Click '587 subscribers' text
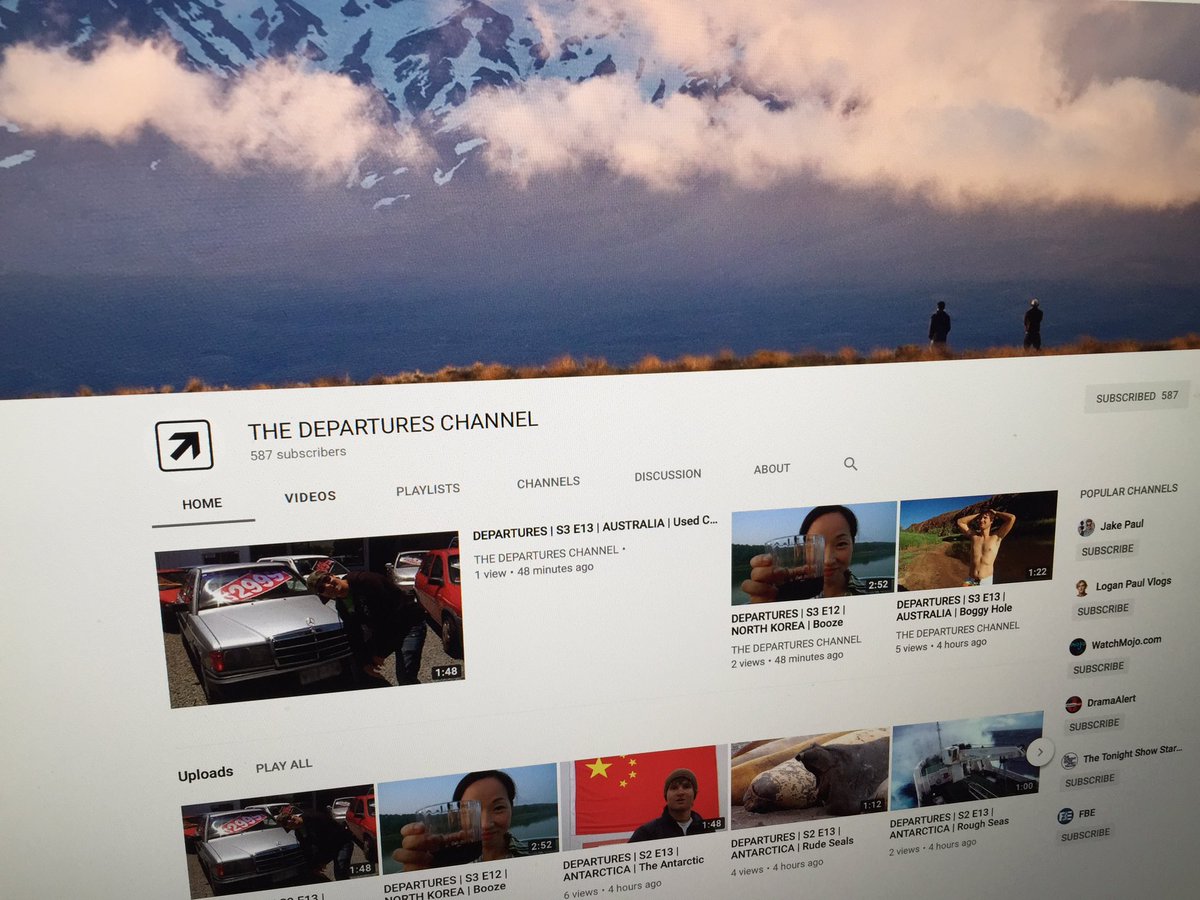Viewport: 1200px width, 900px height. click(x=298, y=453)
